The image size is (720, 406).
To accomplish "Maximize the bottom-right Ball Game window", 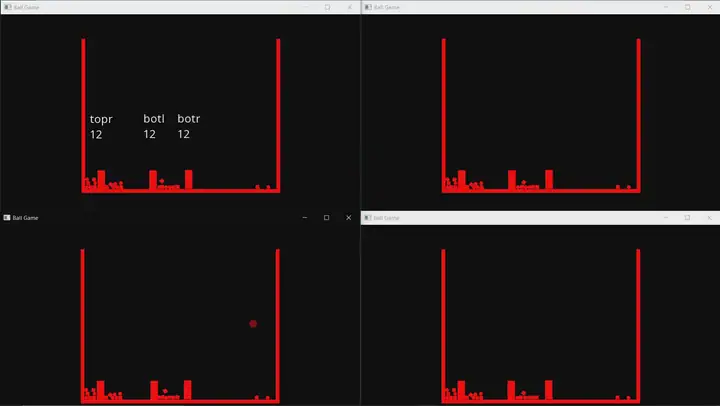I will click(687, 218).
